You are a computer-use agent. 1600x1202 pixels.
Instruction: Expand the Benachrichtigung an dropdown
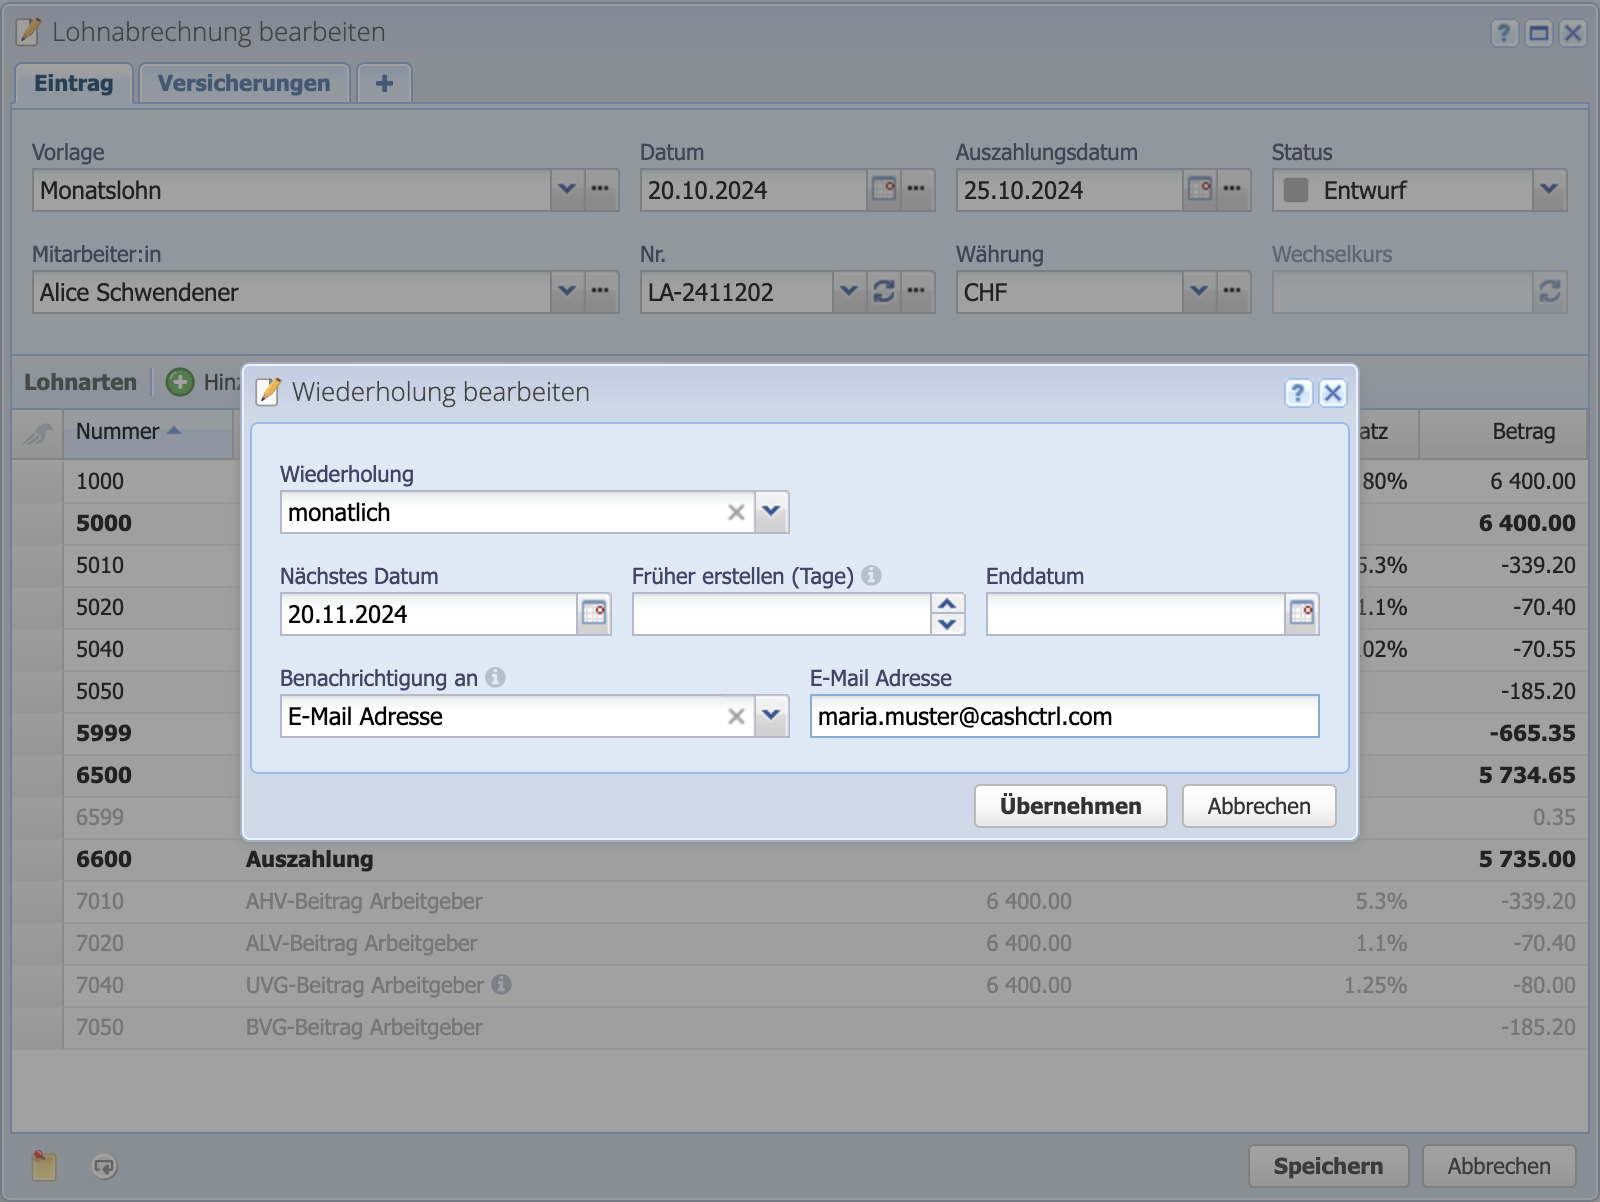tap(771, 716)
